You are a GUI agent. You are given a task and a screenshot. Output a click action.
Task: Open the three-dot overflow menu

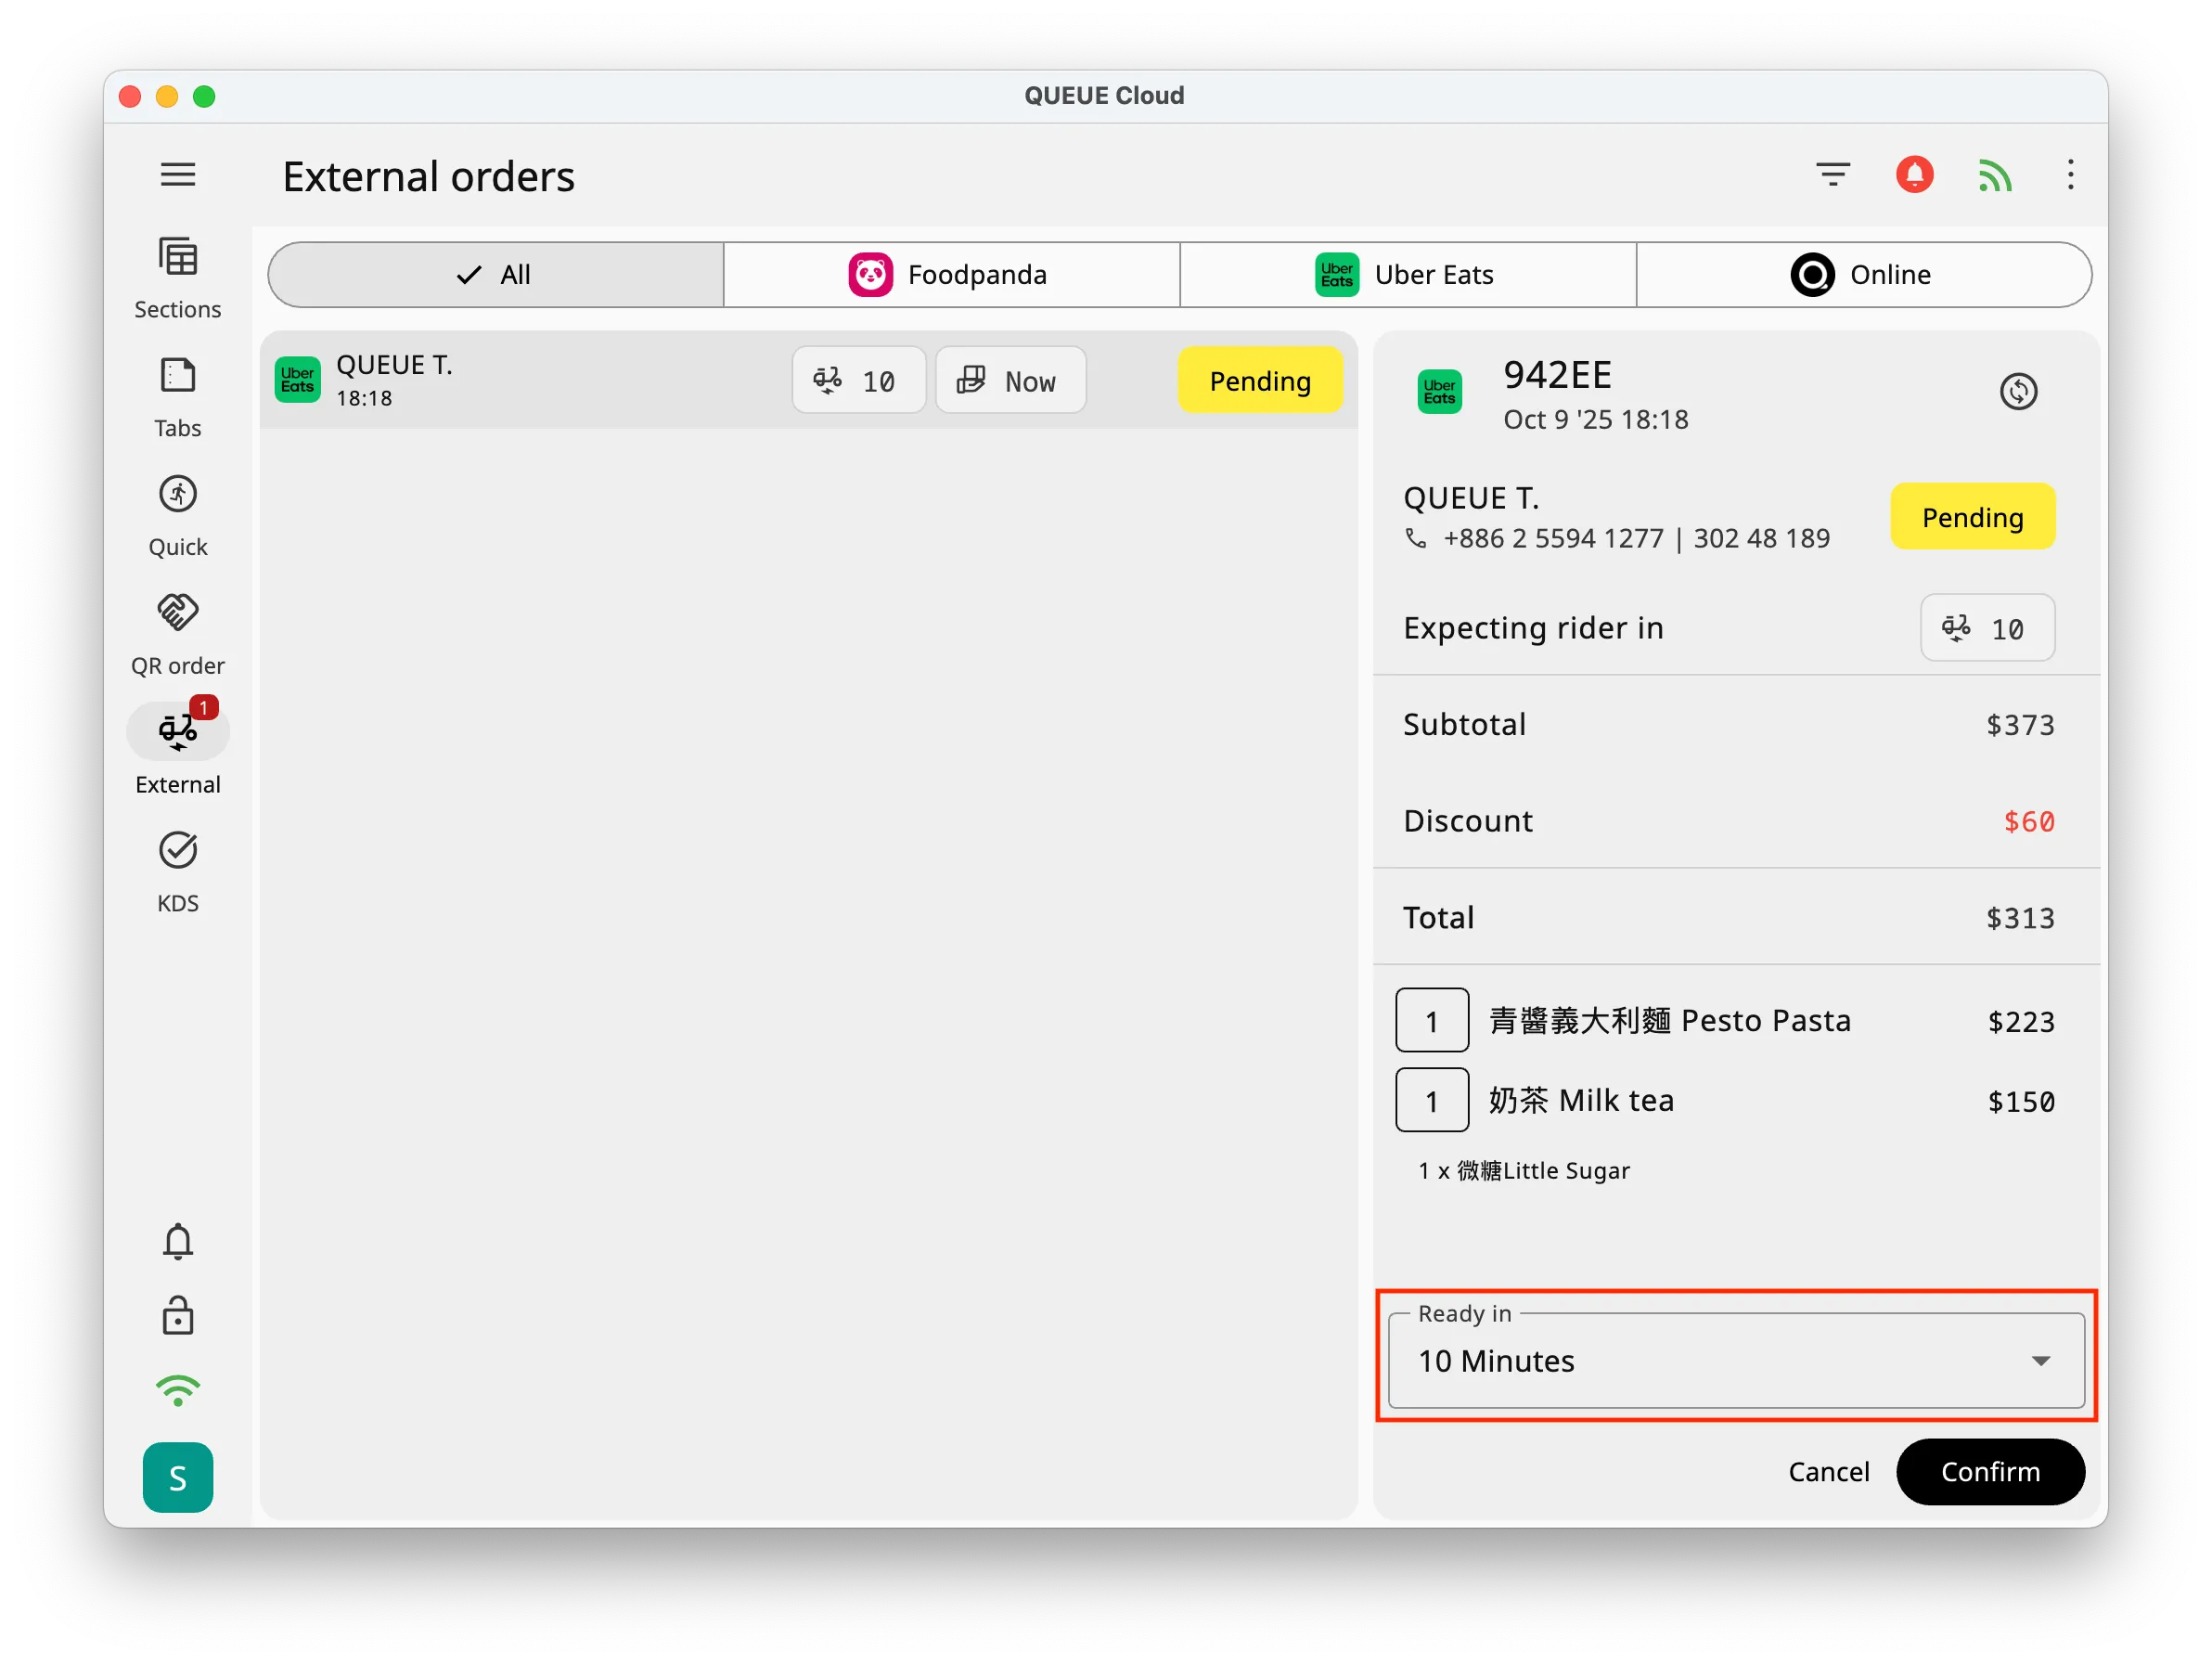click(x=2070, y=175)
